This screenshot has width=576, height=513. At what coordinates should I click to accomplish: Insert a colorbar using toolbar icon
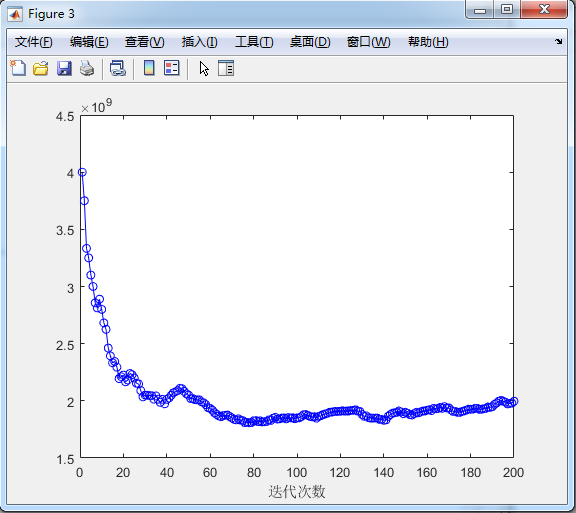coord(149,68)
